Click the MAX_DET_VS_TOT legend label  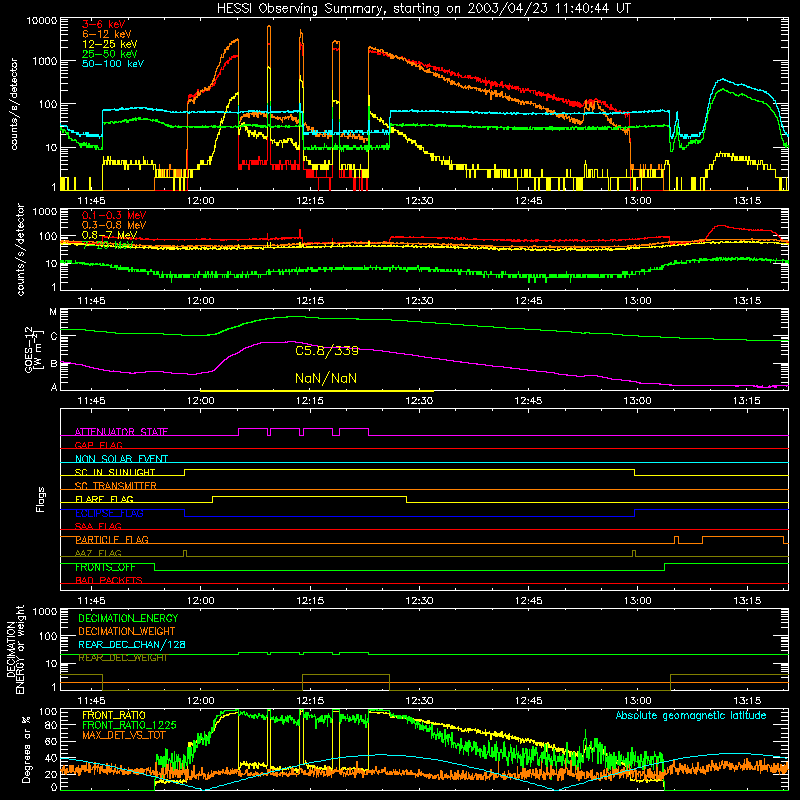pyautogui.click(x=123, y=735)
